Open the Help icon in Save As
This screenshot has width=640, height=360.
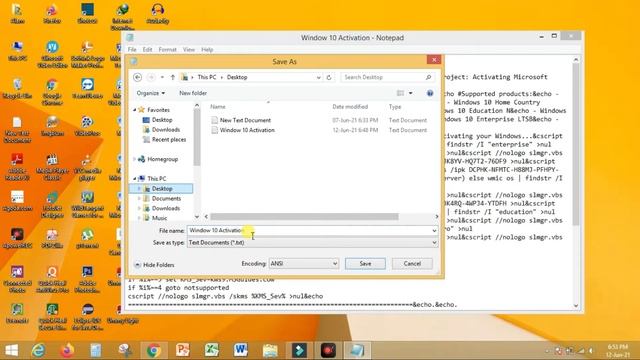[430, 93]
